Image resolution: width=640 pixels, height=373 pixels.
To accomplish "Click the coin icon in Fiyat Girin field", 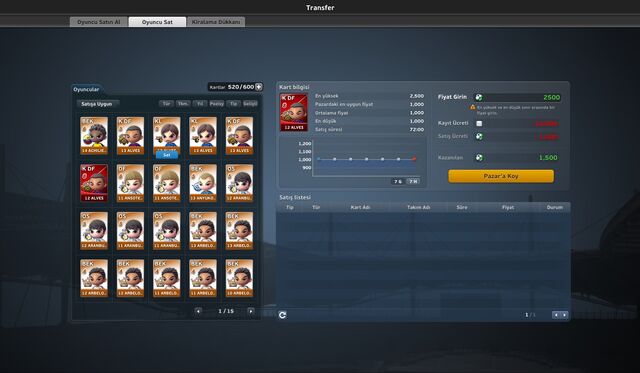I will [479, 97].
